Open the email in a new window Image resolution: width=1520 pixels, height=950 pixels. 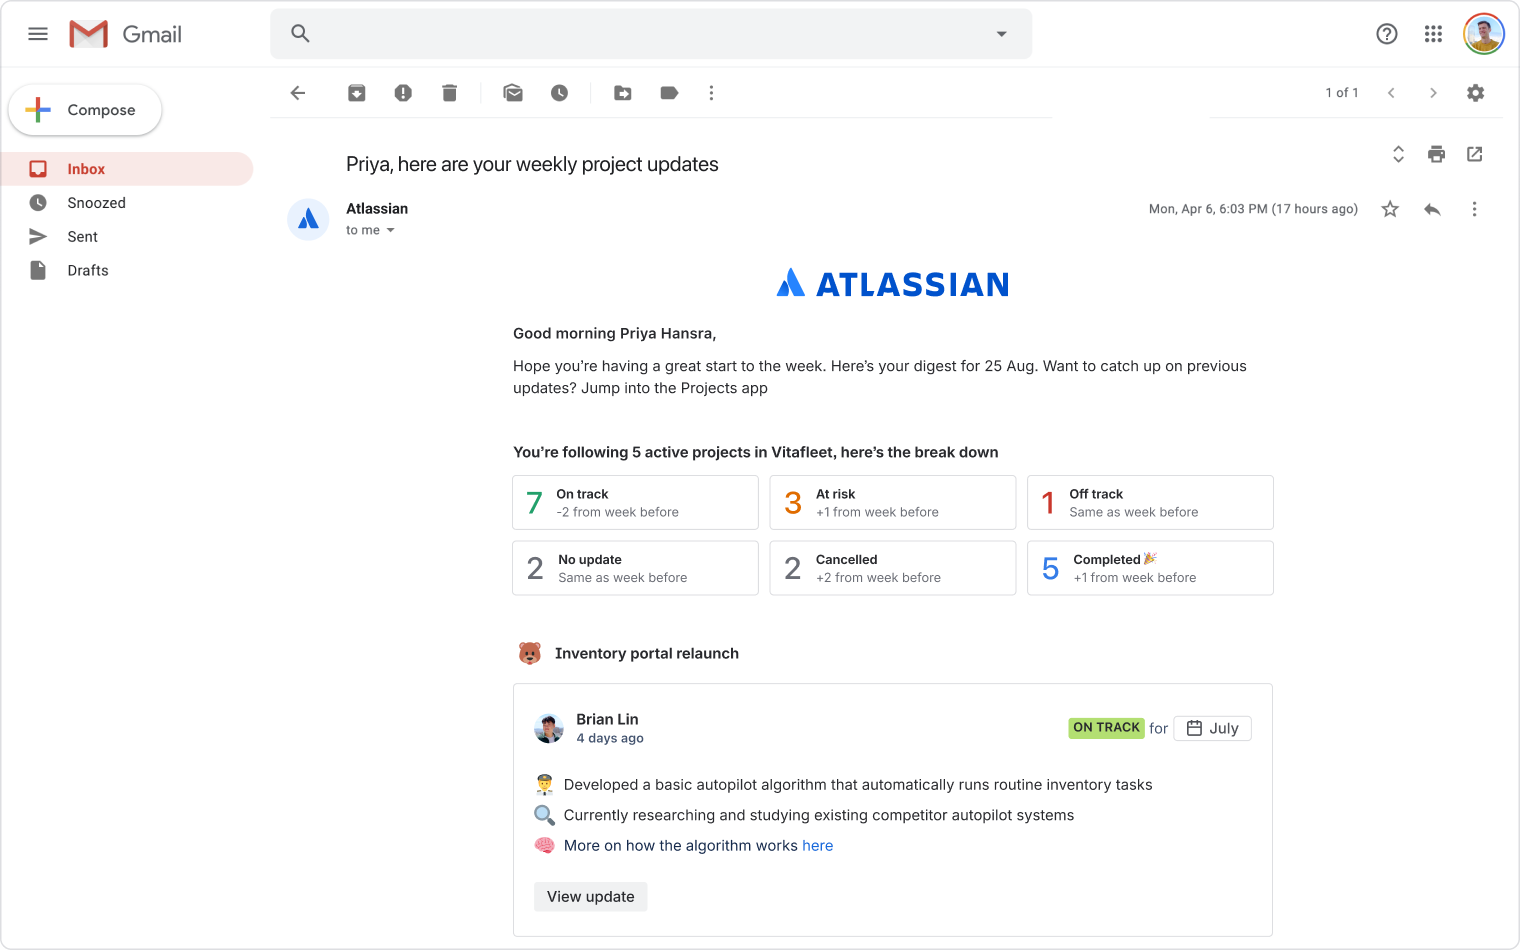(x=1474, y=154)
